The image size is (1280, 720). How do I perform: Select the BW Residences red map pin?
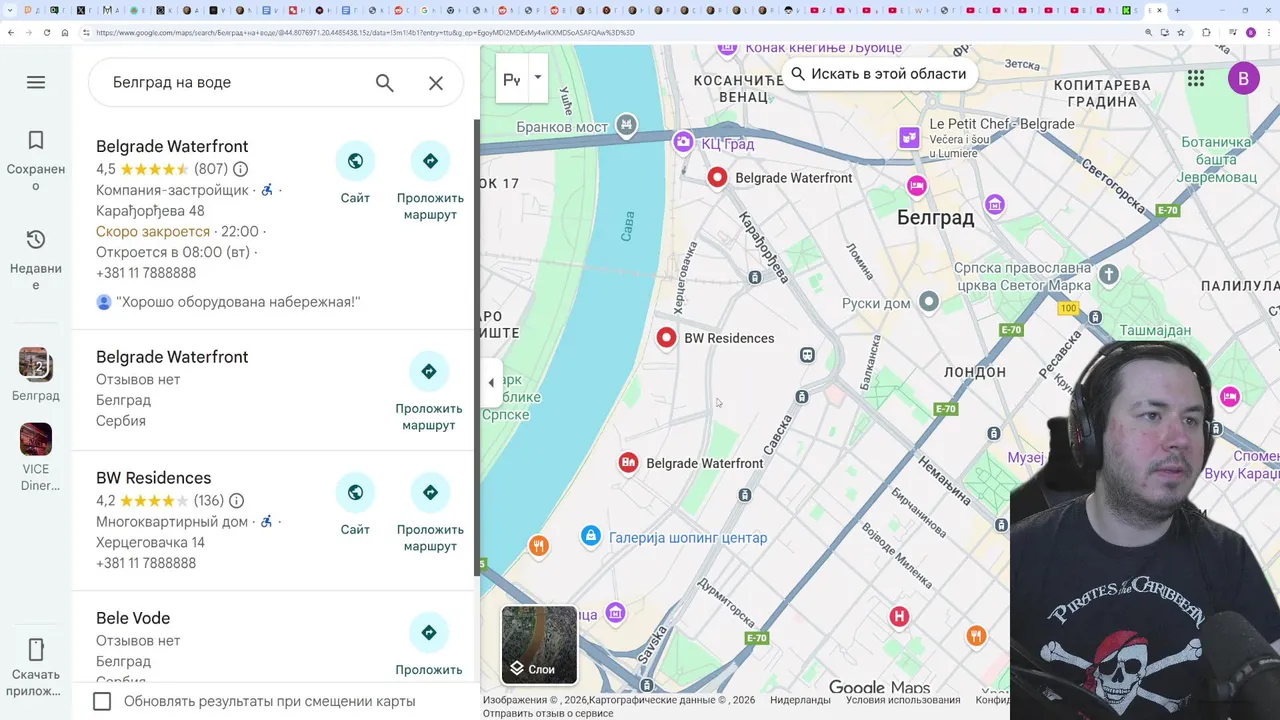click(x=666, y=338)
